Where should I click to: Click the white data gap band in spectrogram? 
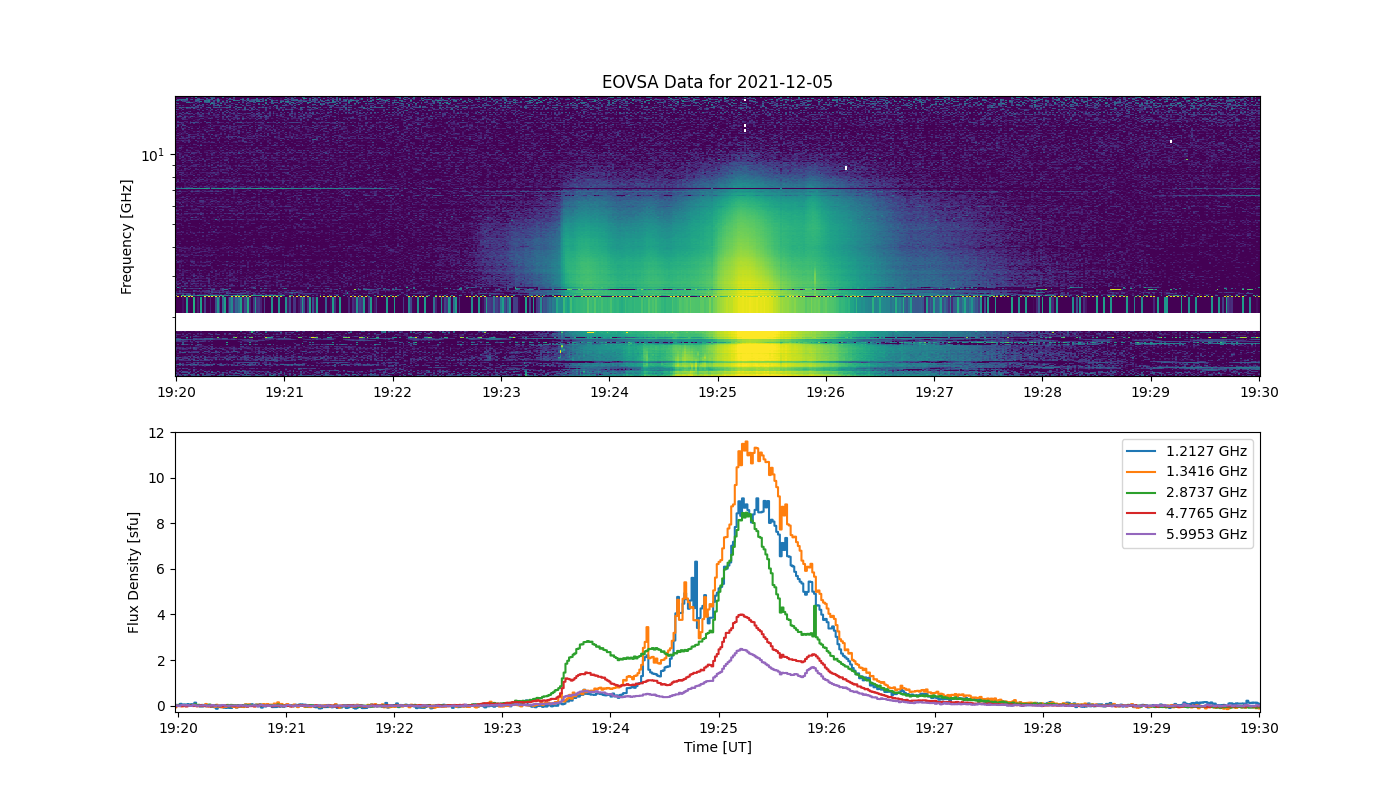tap(717, 322)
